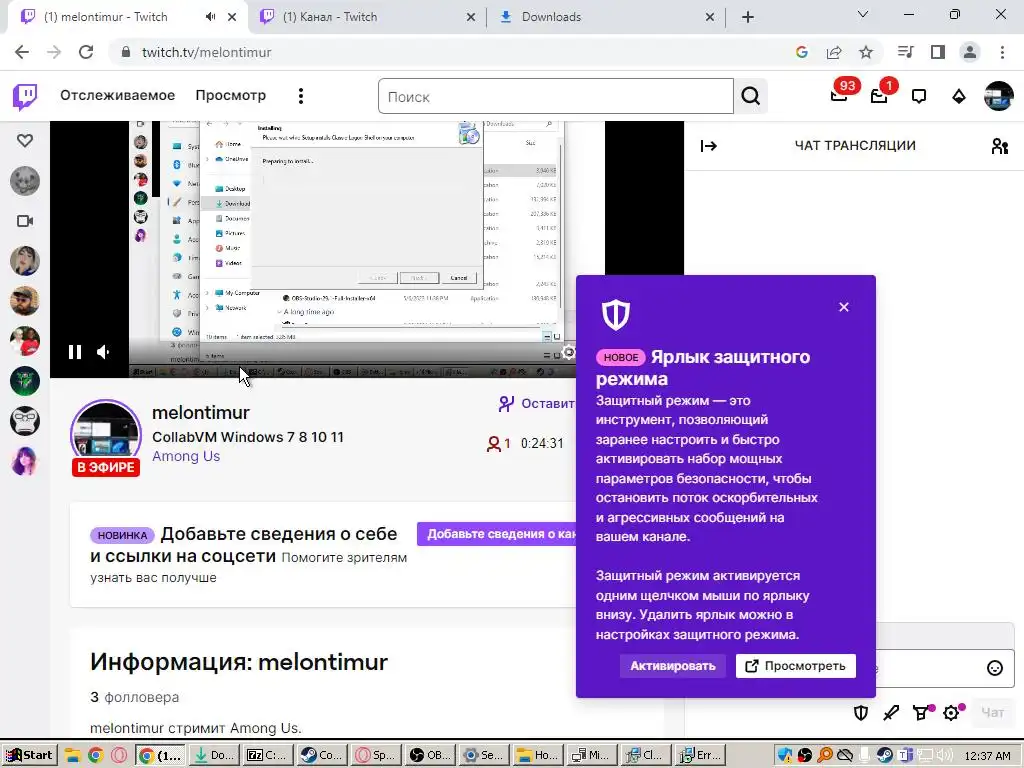
Task: Open the Bits diamond icon
Action: [959, 97]
